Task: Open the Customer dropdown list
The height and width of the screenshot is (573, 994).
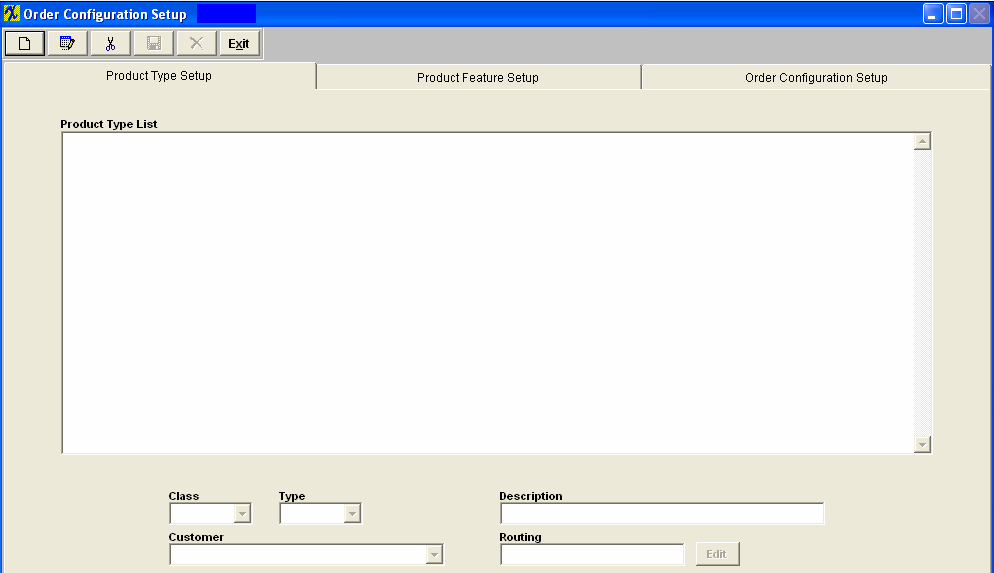Action: tap(434, 555)
